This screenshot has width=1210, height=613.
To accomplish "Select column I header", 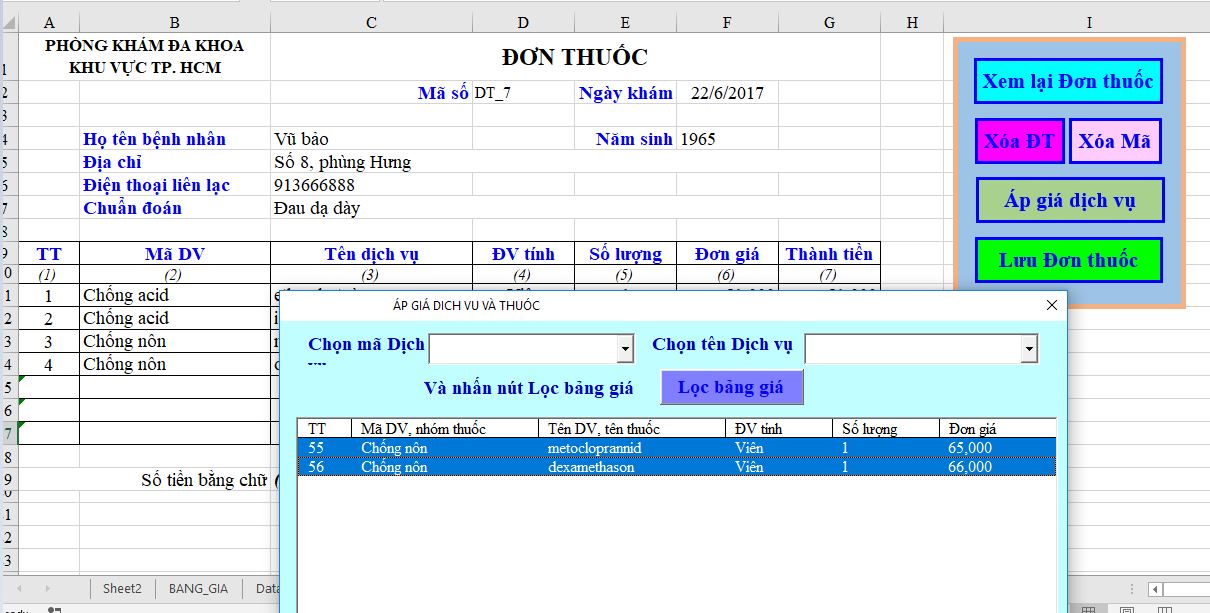I will [x=1088, y=23].
